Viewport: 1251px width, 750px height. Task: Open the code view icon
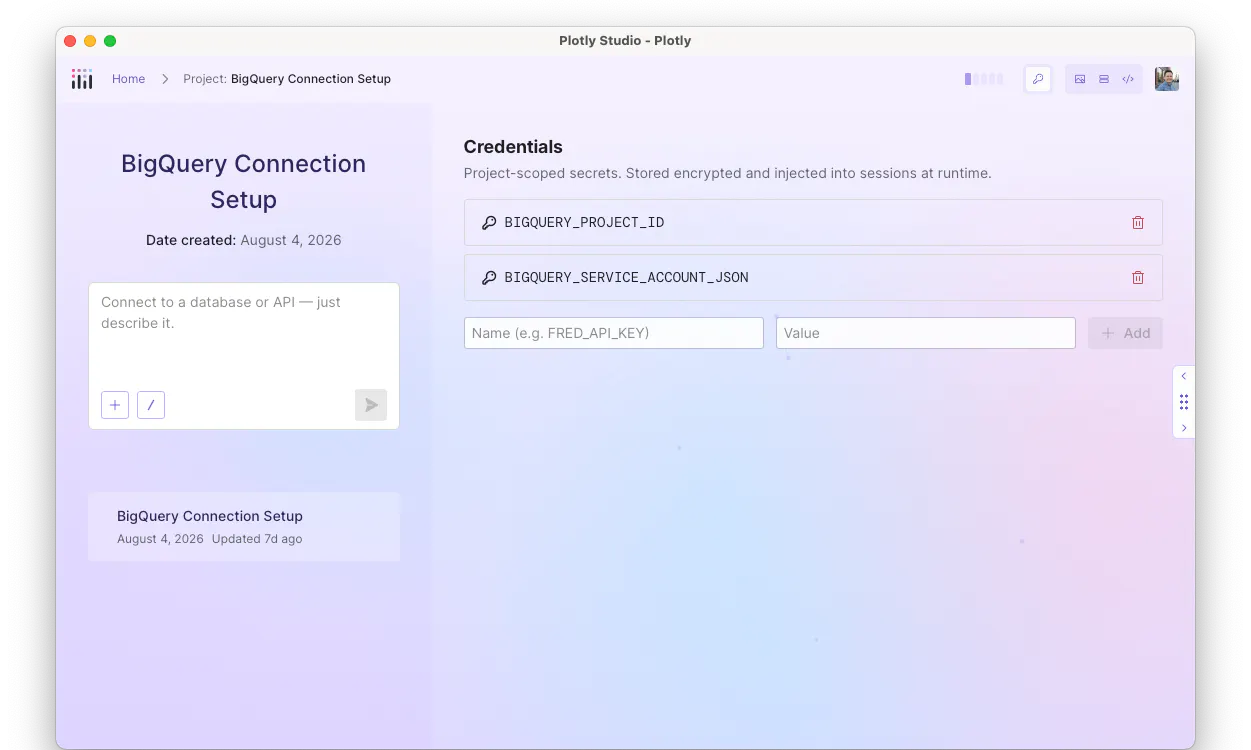(x=1128, y=79)
